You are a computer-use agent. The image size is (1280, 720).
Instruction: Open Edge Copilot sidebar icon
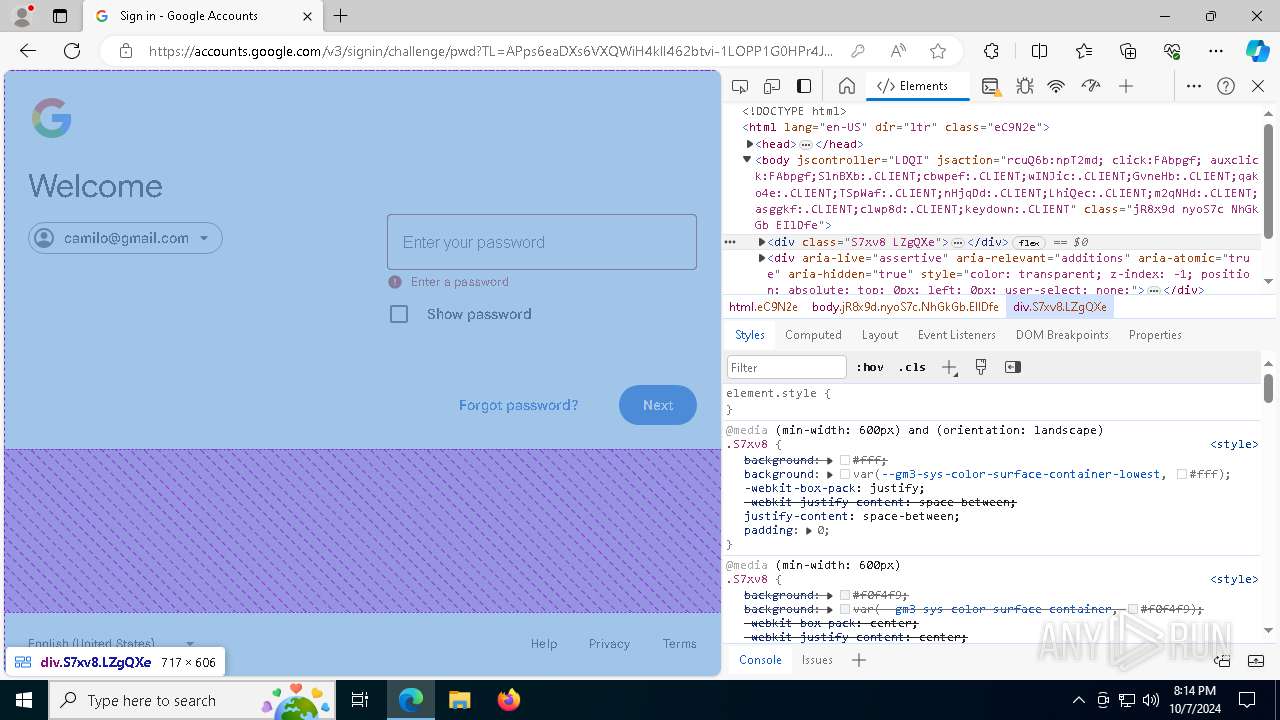pyautogui.click(x=1257, y=51)
